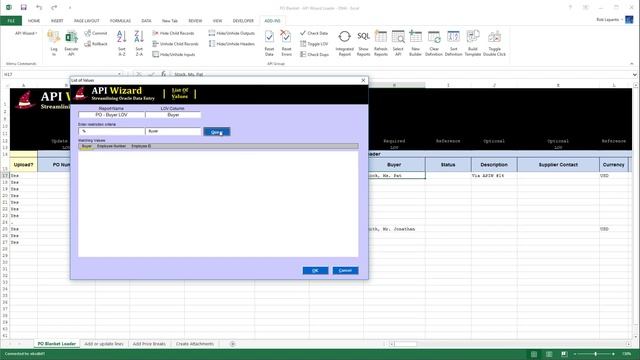Click the Redo icon in title bar
Viewport: 640px width, 360px height.
54,7
